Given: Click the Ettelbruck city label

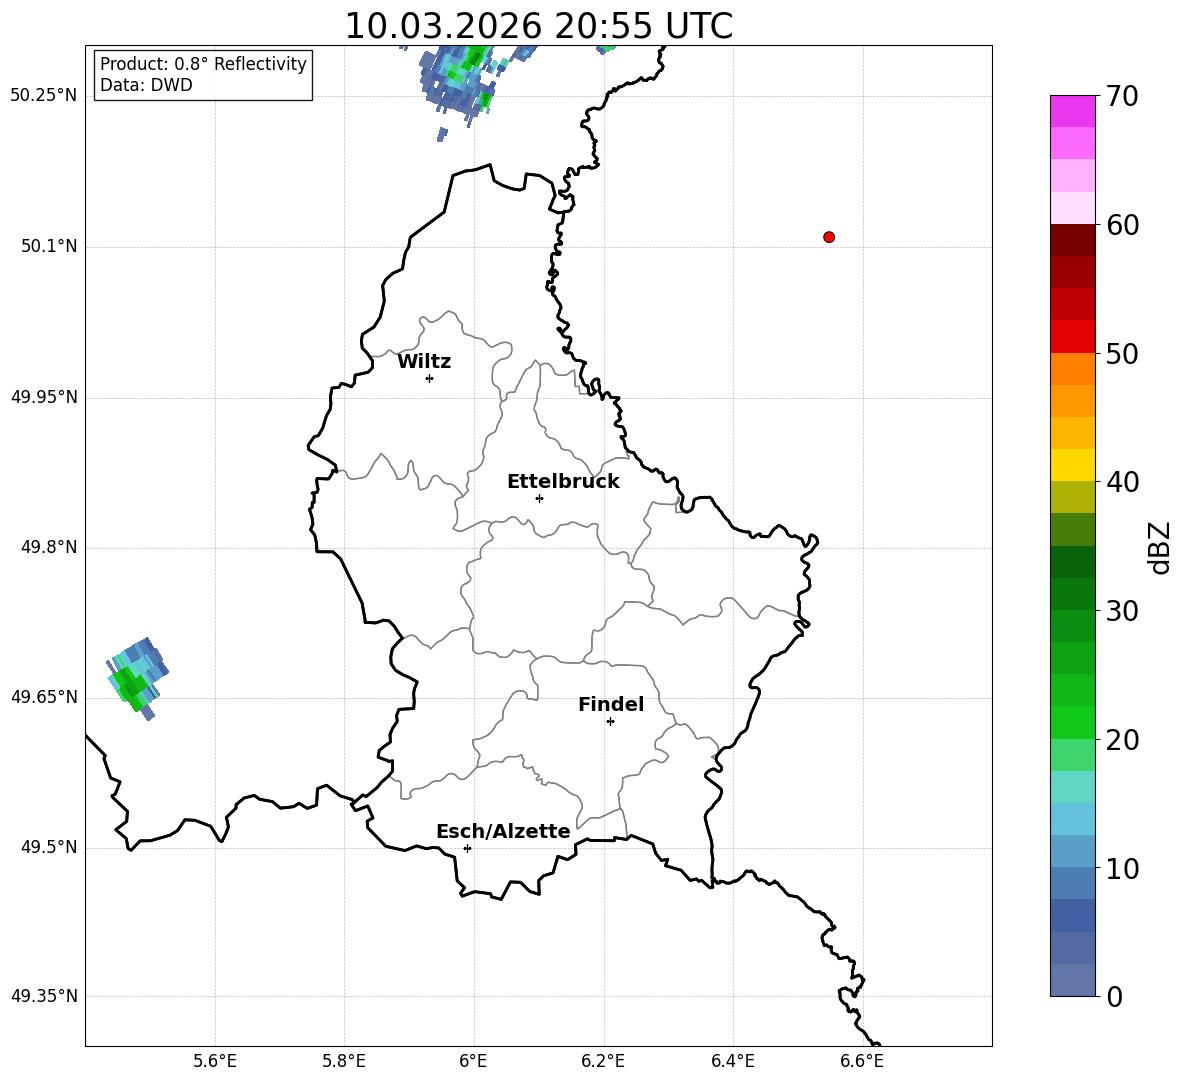Looking at the screenshot, I should (563, 482).
